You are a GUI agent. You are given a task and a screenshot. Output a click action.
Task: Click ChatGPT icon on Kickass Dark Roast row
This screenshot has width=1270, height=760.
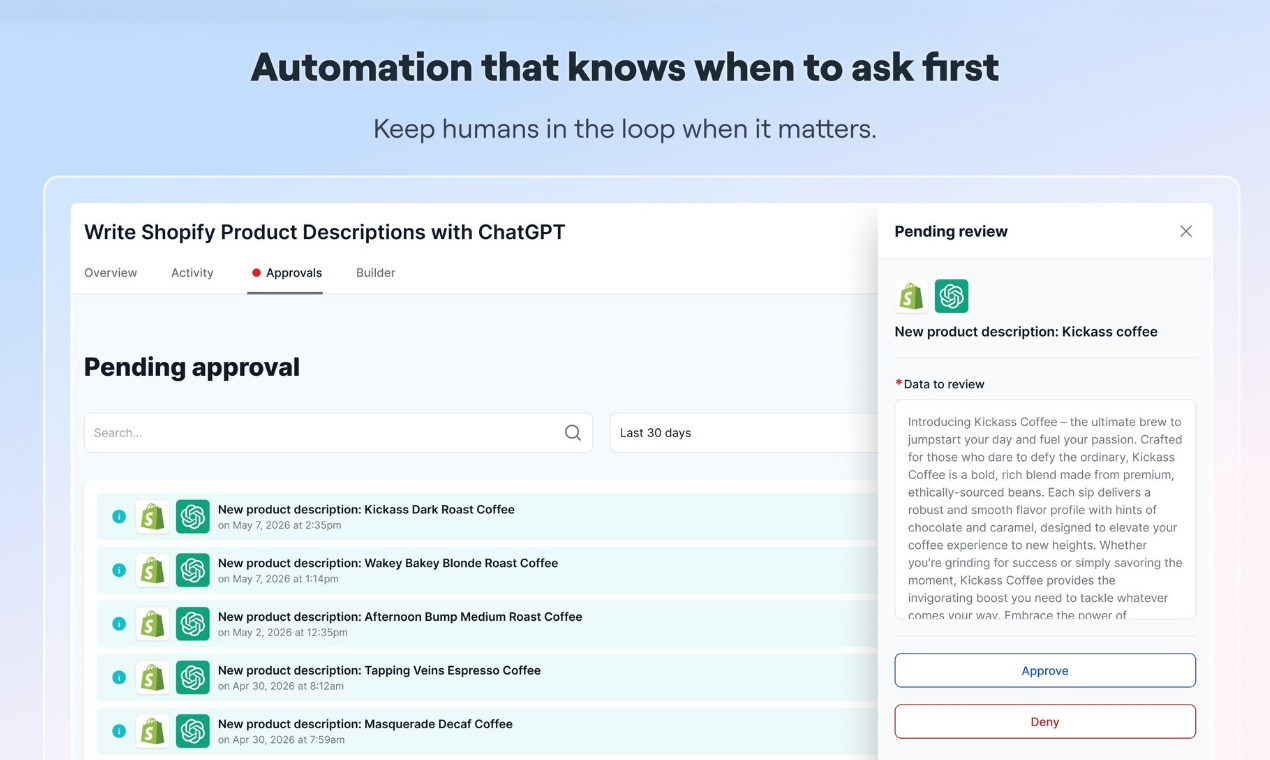click(x=193, y=517)
